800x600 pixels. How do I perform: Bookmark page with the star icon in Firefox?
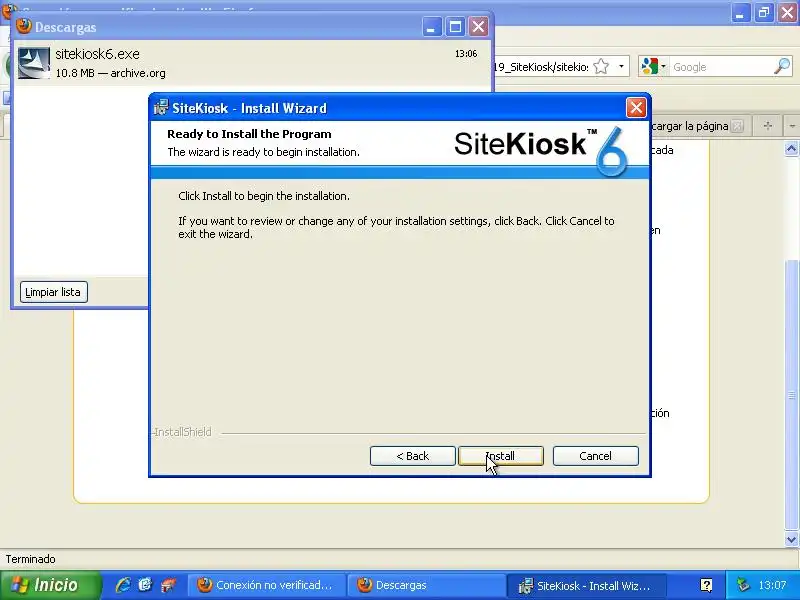click(602, 66)
